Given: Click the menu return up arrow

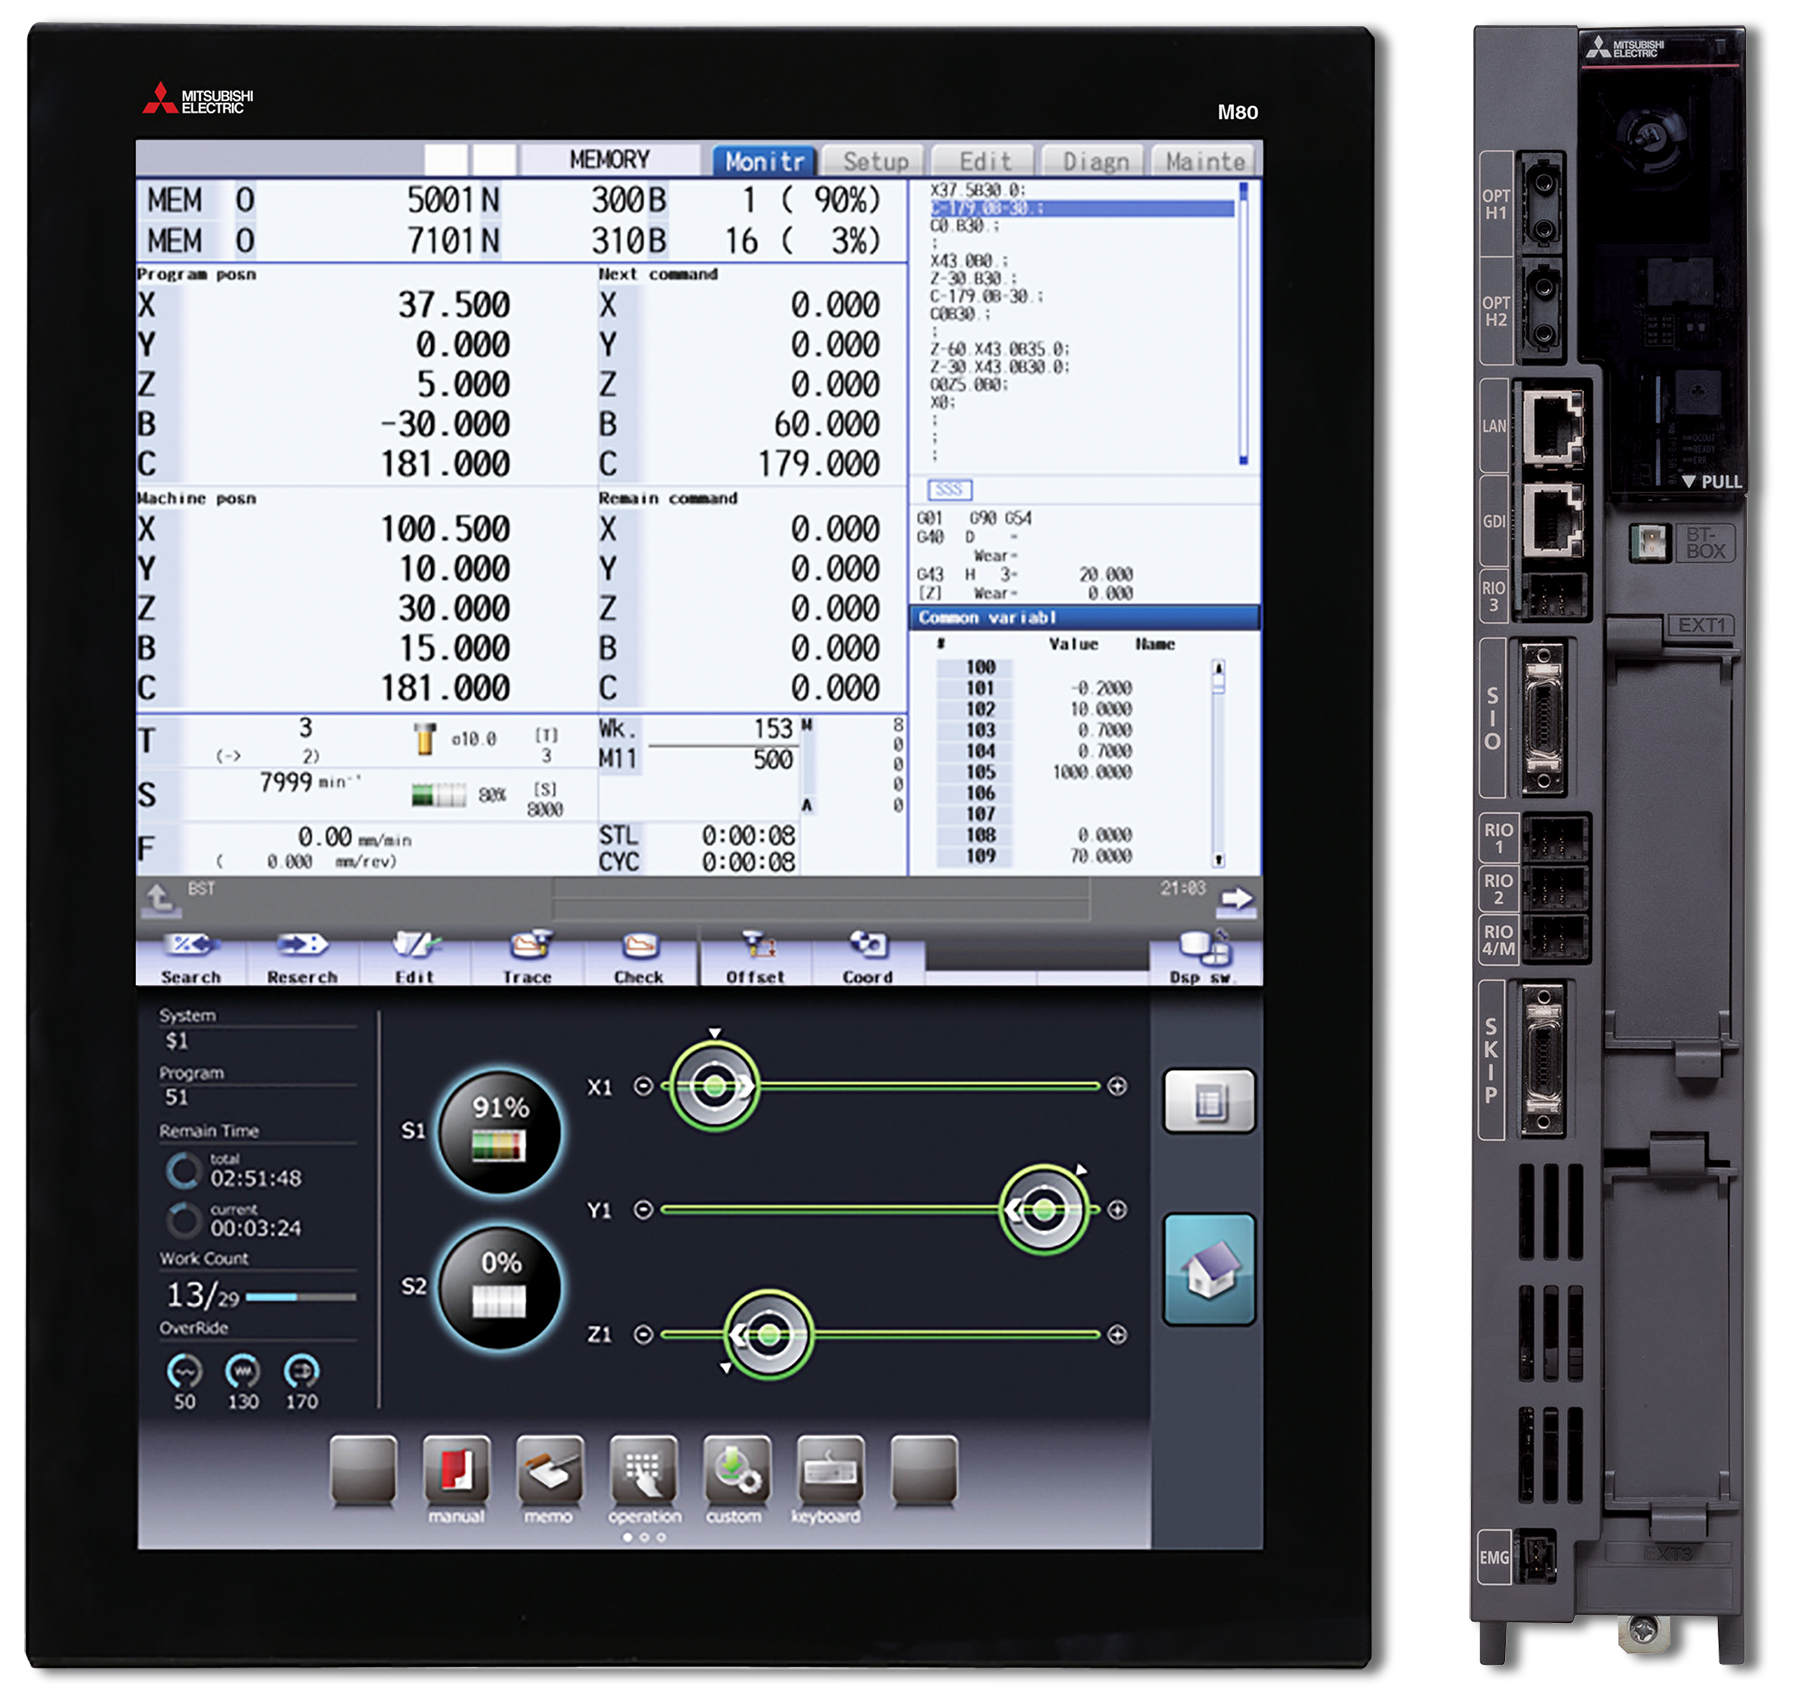Looking at the screenshot, I should point(160,899).
